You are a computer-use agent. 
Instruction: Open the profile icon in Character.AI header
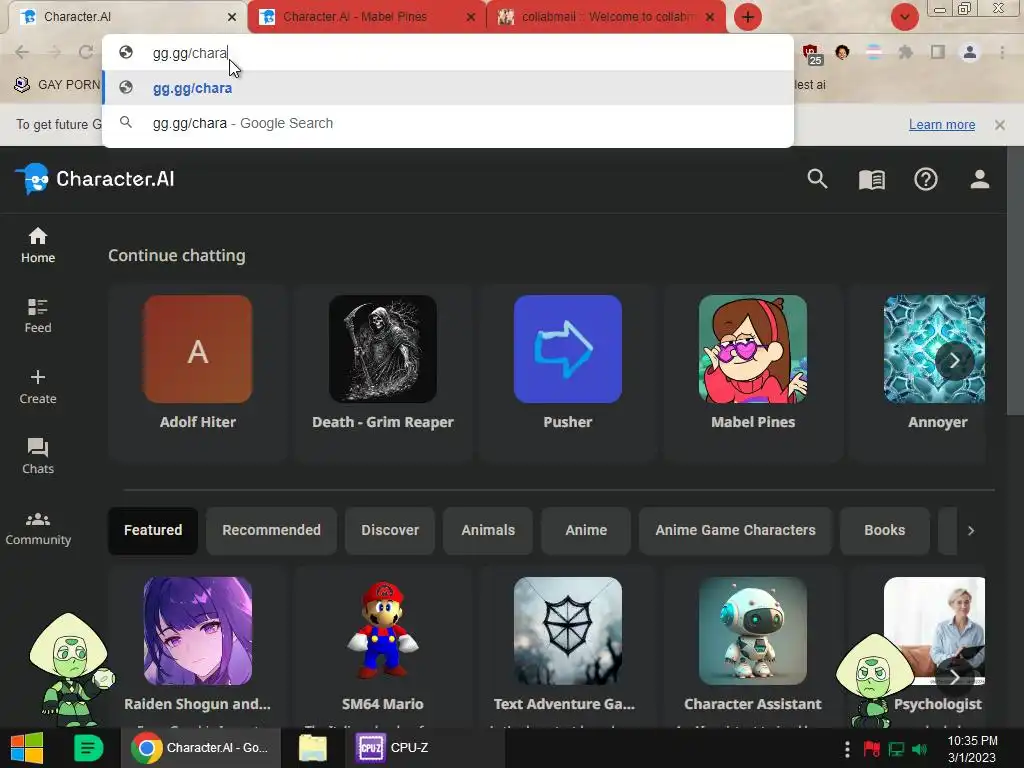(x=980, y=179)
